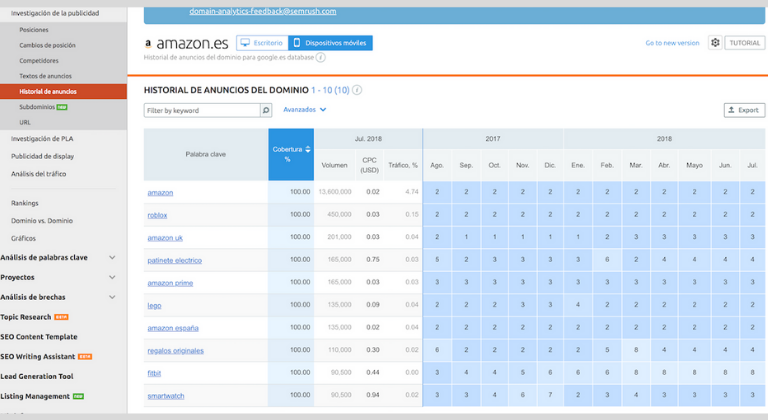Open SEO Content Template
768x420 pixels.
[39, 337]
